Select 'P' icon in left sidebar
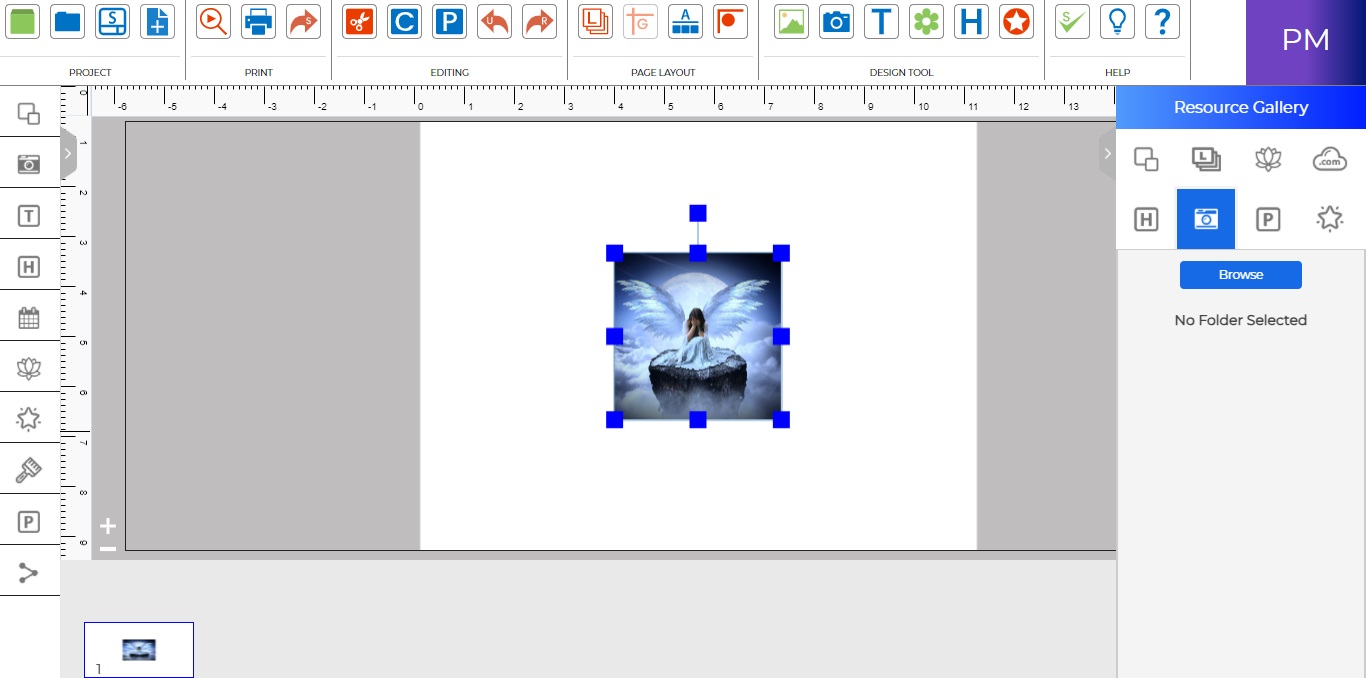The height and width of the screenshot is (678, 1366). [x=29, y=522]
